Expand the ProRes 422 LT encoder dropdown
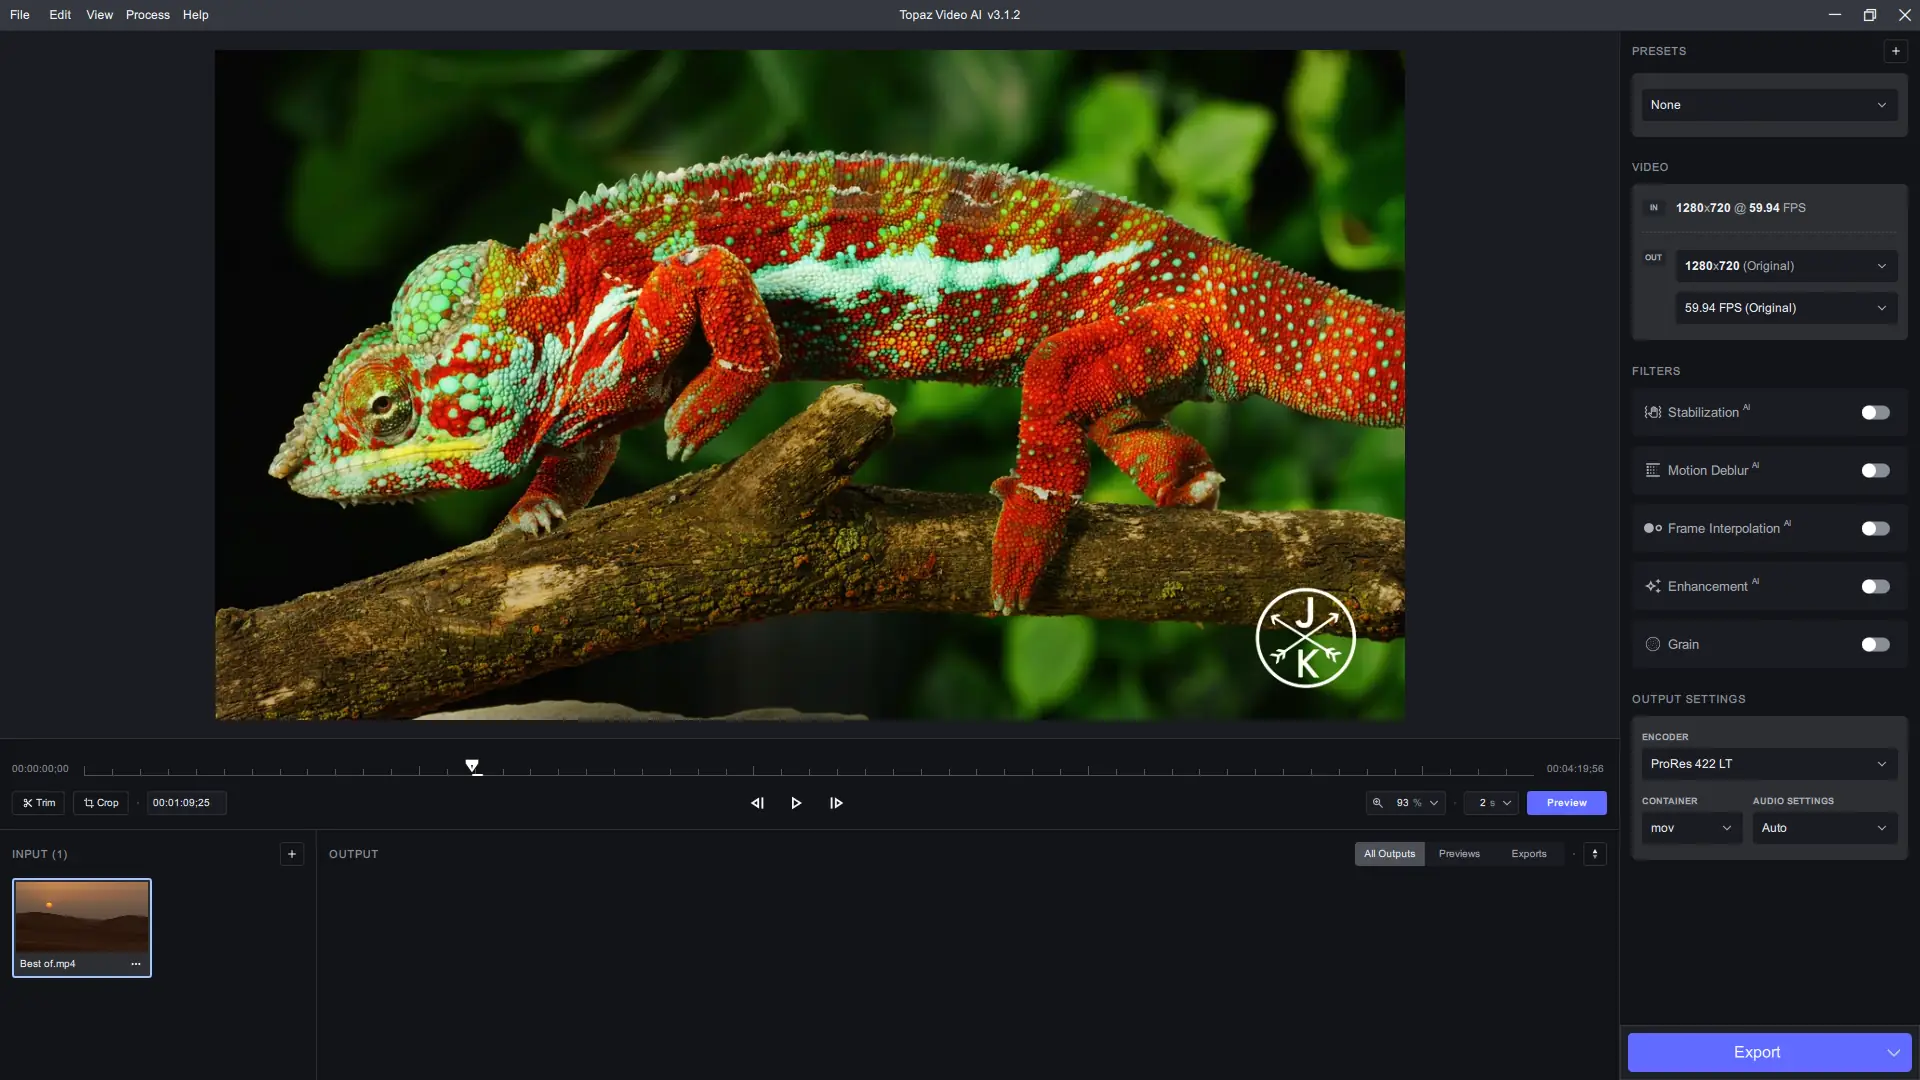1920x1080 pixels. click(x=1768, y=764)
